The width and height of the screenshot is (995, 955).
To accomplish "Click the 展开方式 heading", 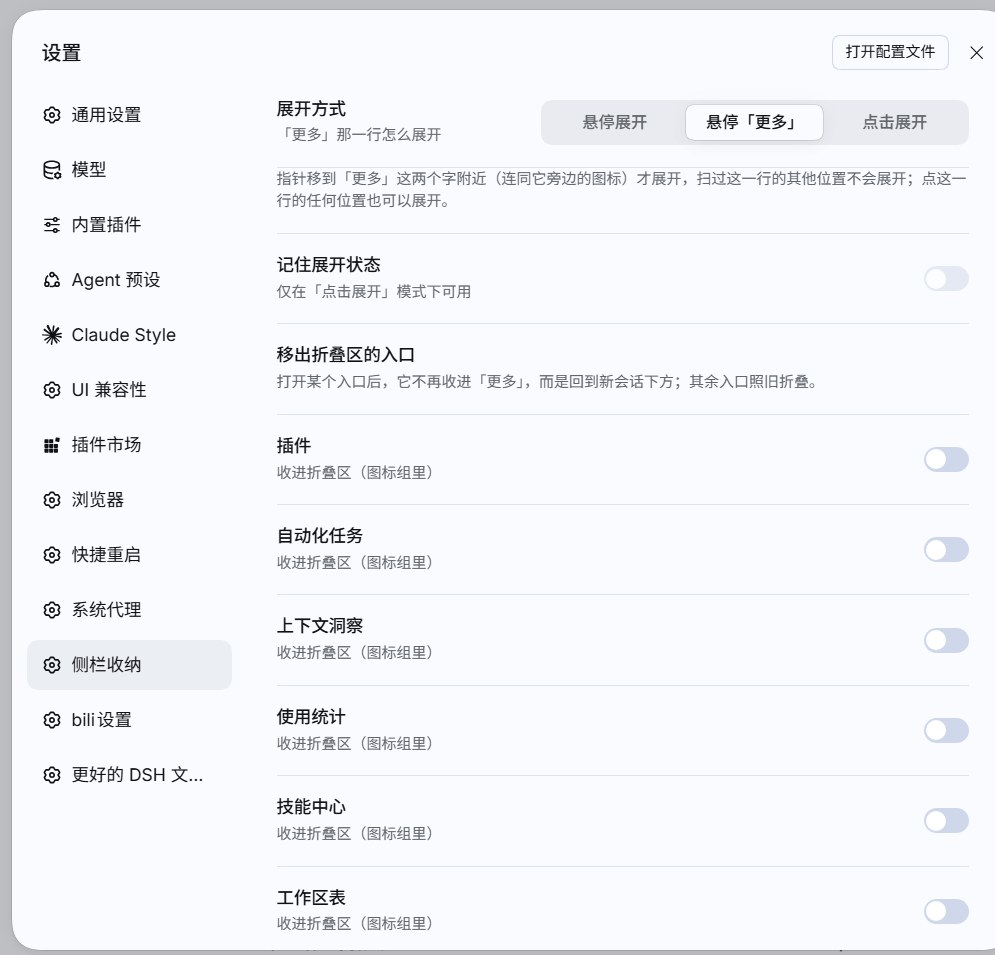I will (311, 109).
